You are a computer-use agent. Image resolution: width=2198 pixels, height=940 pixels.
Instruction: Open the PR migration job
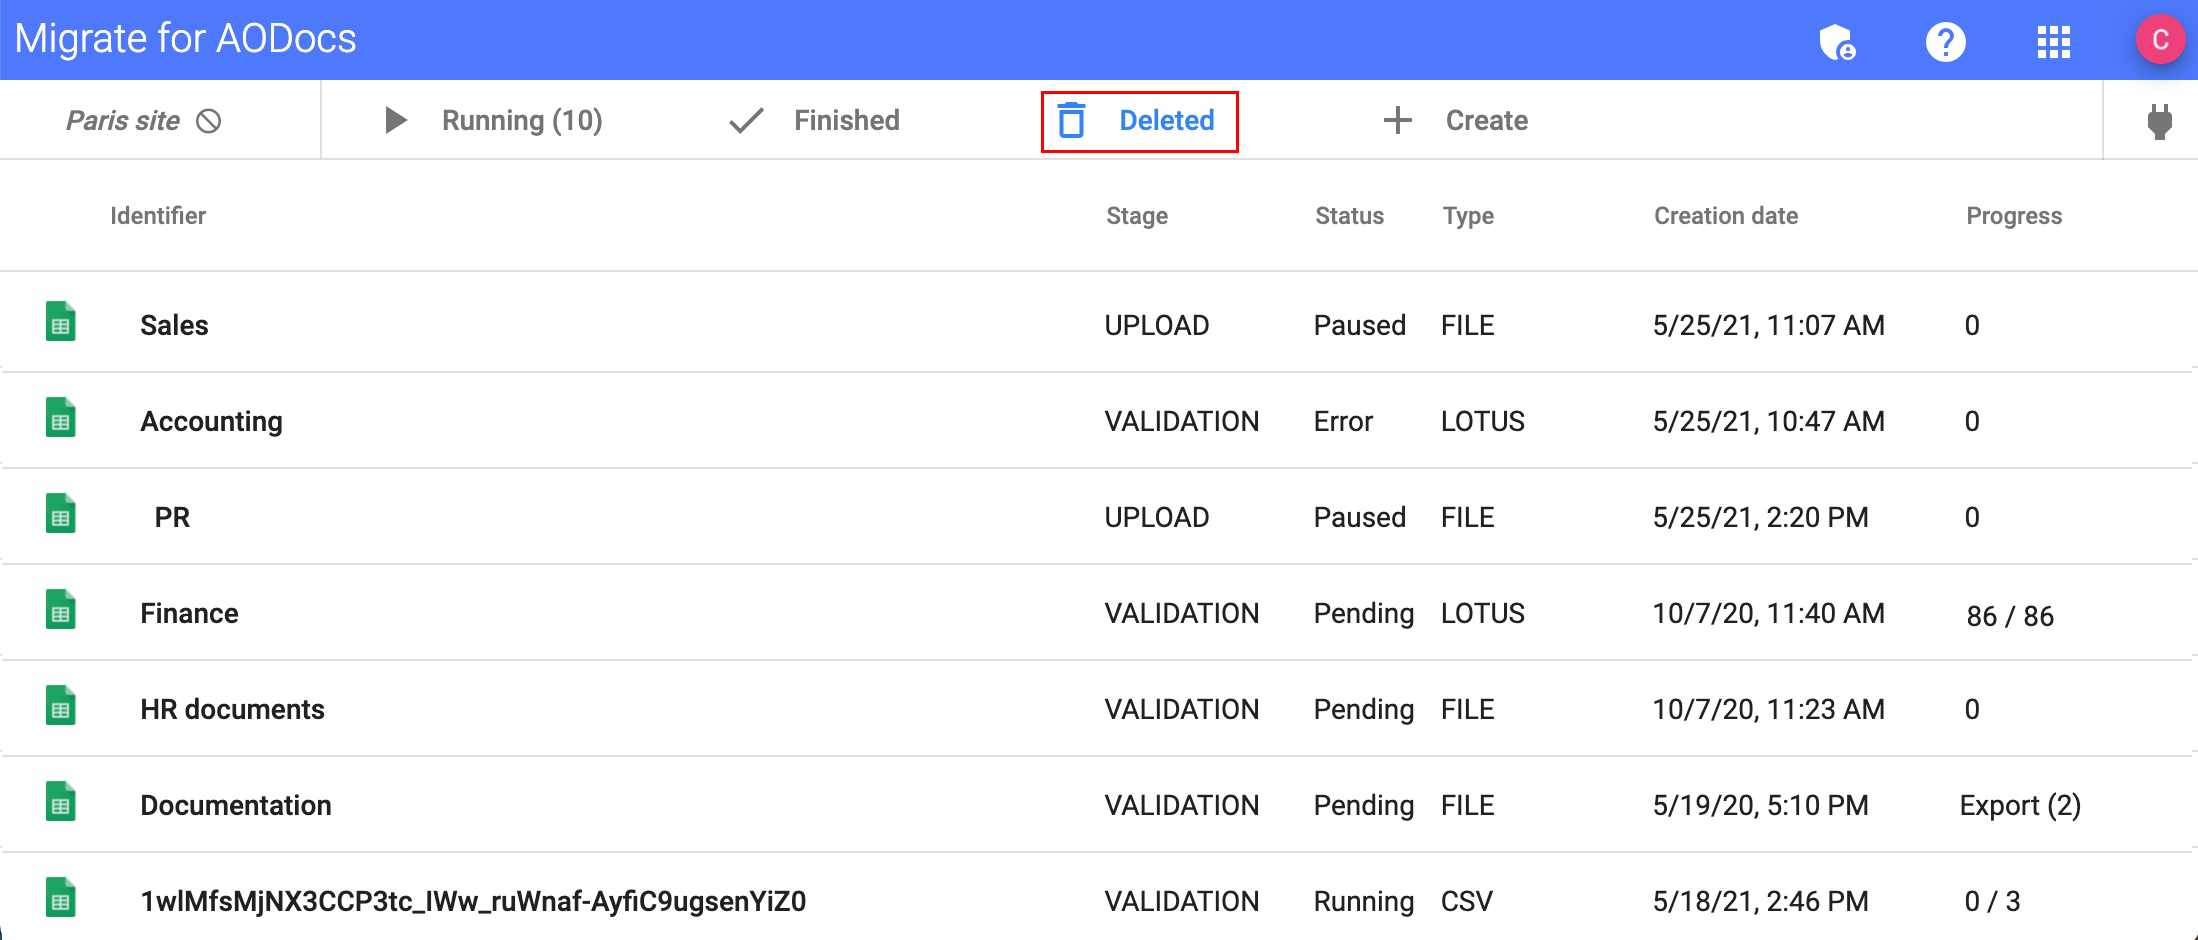172,517
